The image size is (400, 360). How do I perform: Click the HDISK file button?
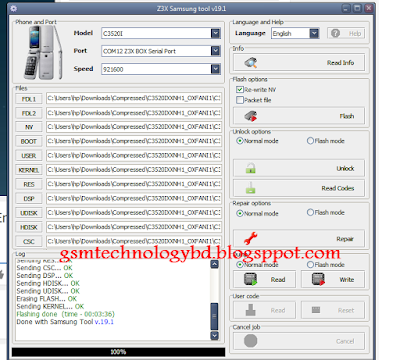tap(29, 227)
